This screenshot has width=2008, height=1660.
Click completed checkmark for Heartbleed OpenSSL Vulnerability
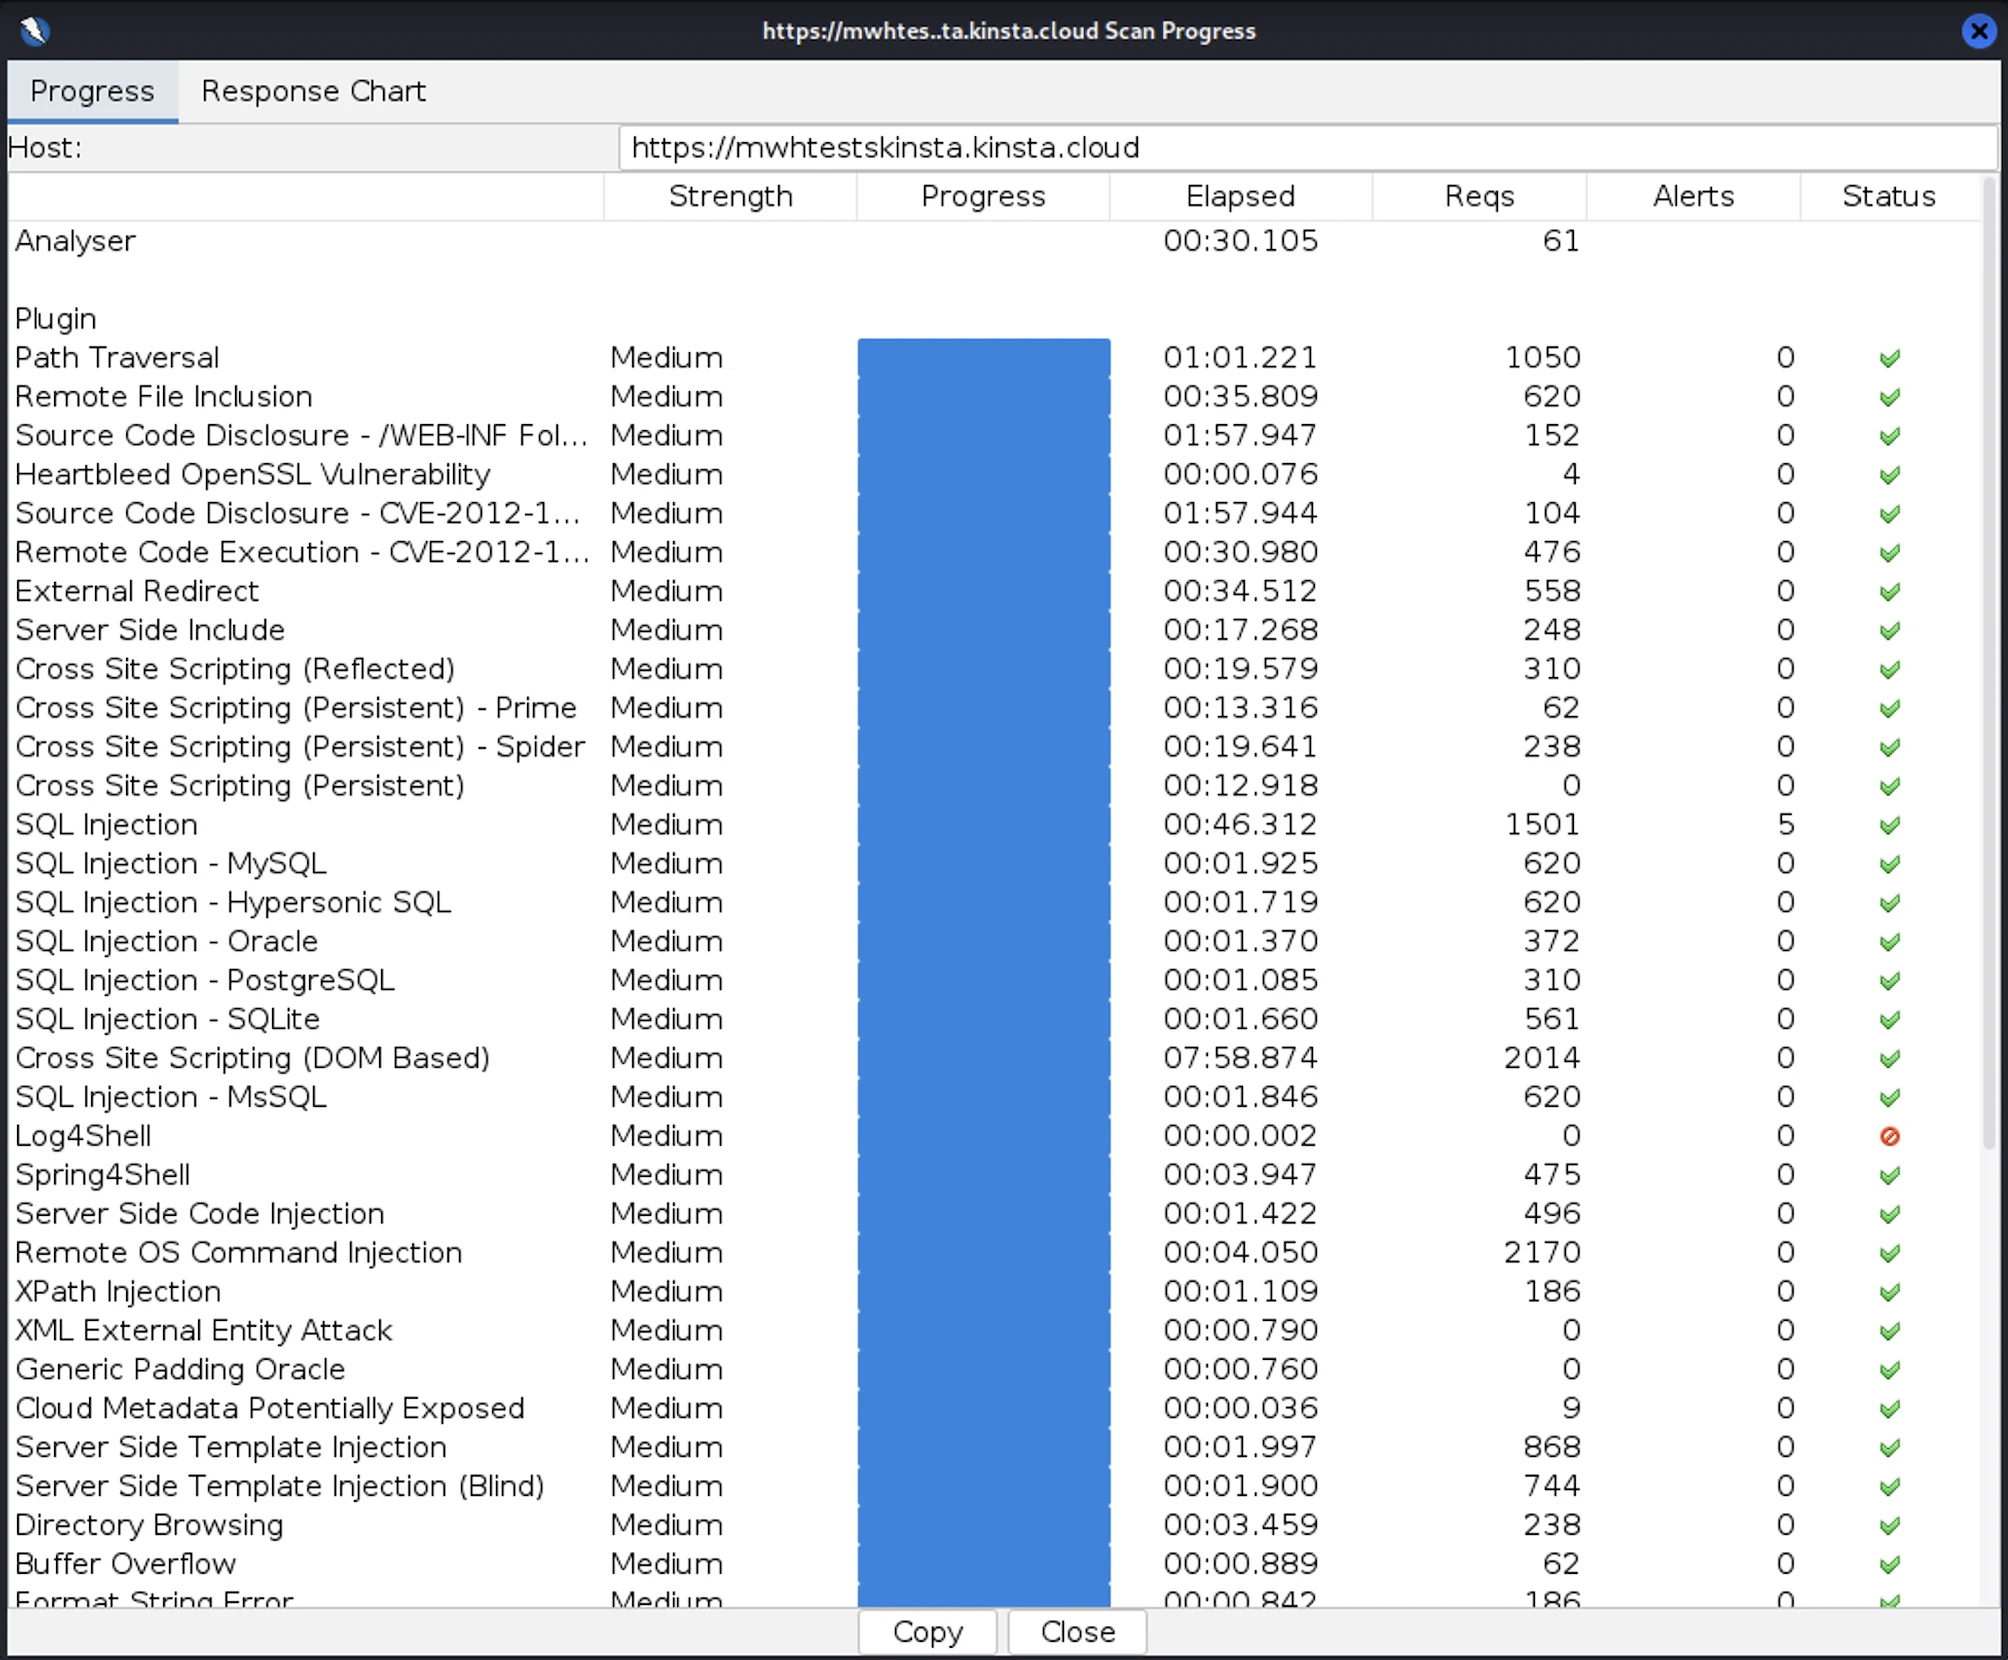[x=1889, y=475]
